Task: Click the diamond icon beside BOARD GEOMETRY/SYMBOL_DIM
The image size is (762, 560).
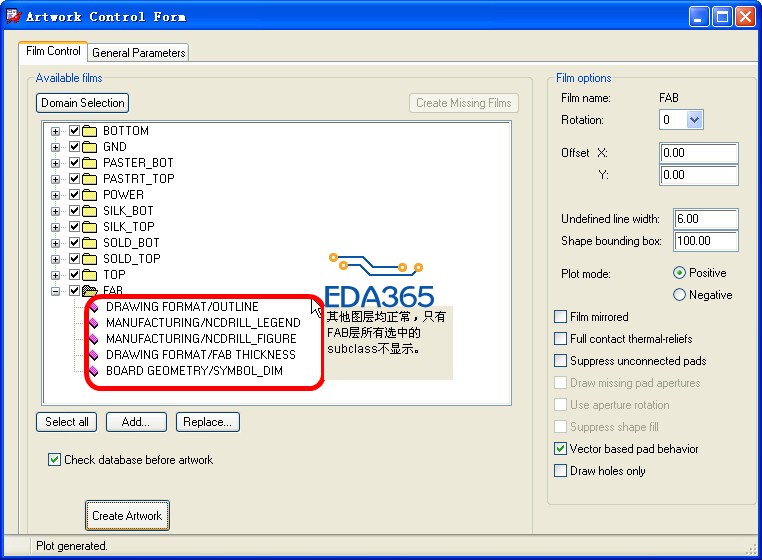Action: (94, 371)
